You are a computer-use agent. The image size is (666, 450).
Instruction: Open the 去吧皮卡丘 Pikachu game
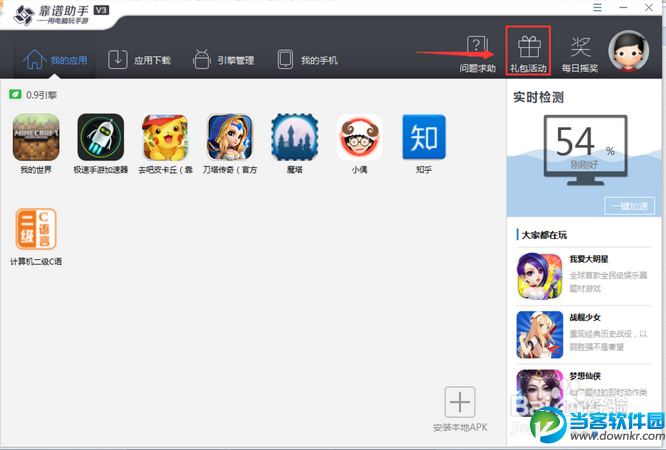[165, 137]
